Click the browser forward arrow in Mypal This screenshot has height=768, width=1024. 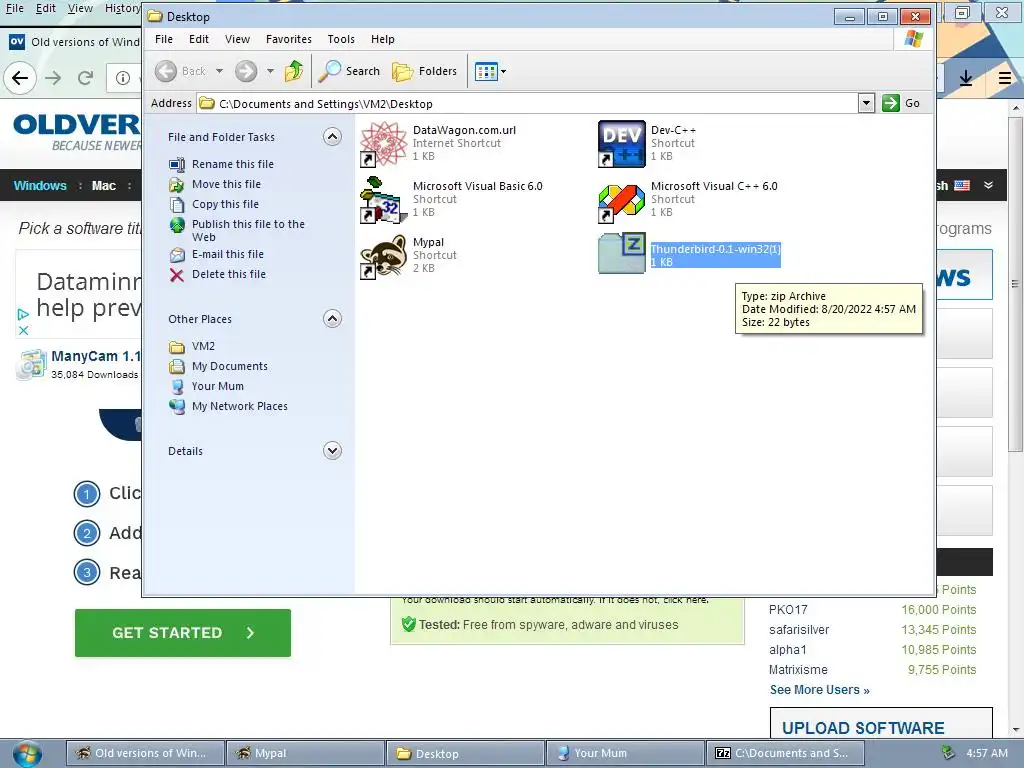[53, 78]
